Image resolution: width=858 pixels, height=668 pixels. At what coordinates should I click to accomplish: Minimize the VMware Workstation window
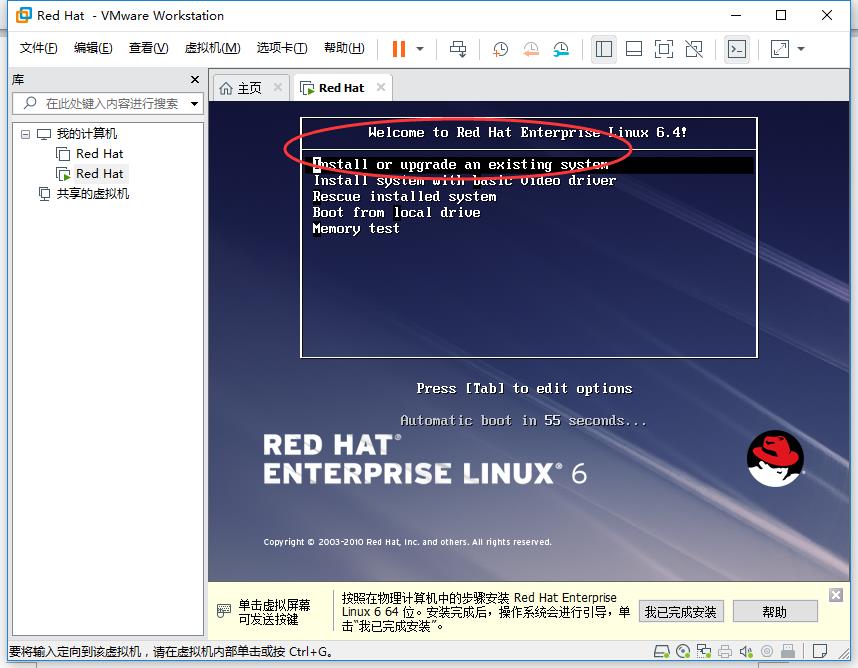[736, 15]
